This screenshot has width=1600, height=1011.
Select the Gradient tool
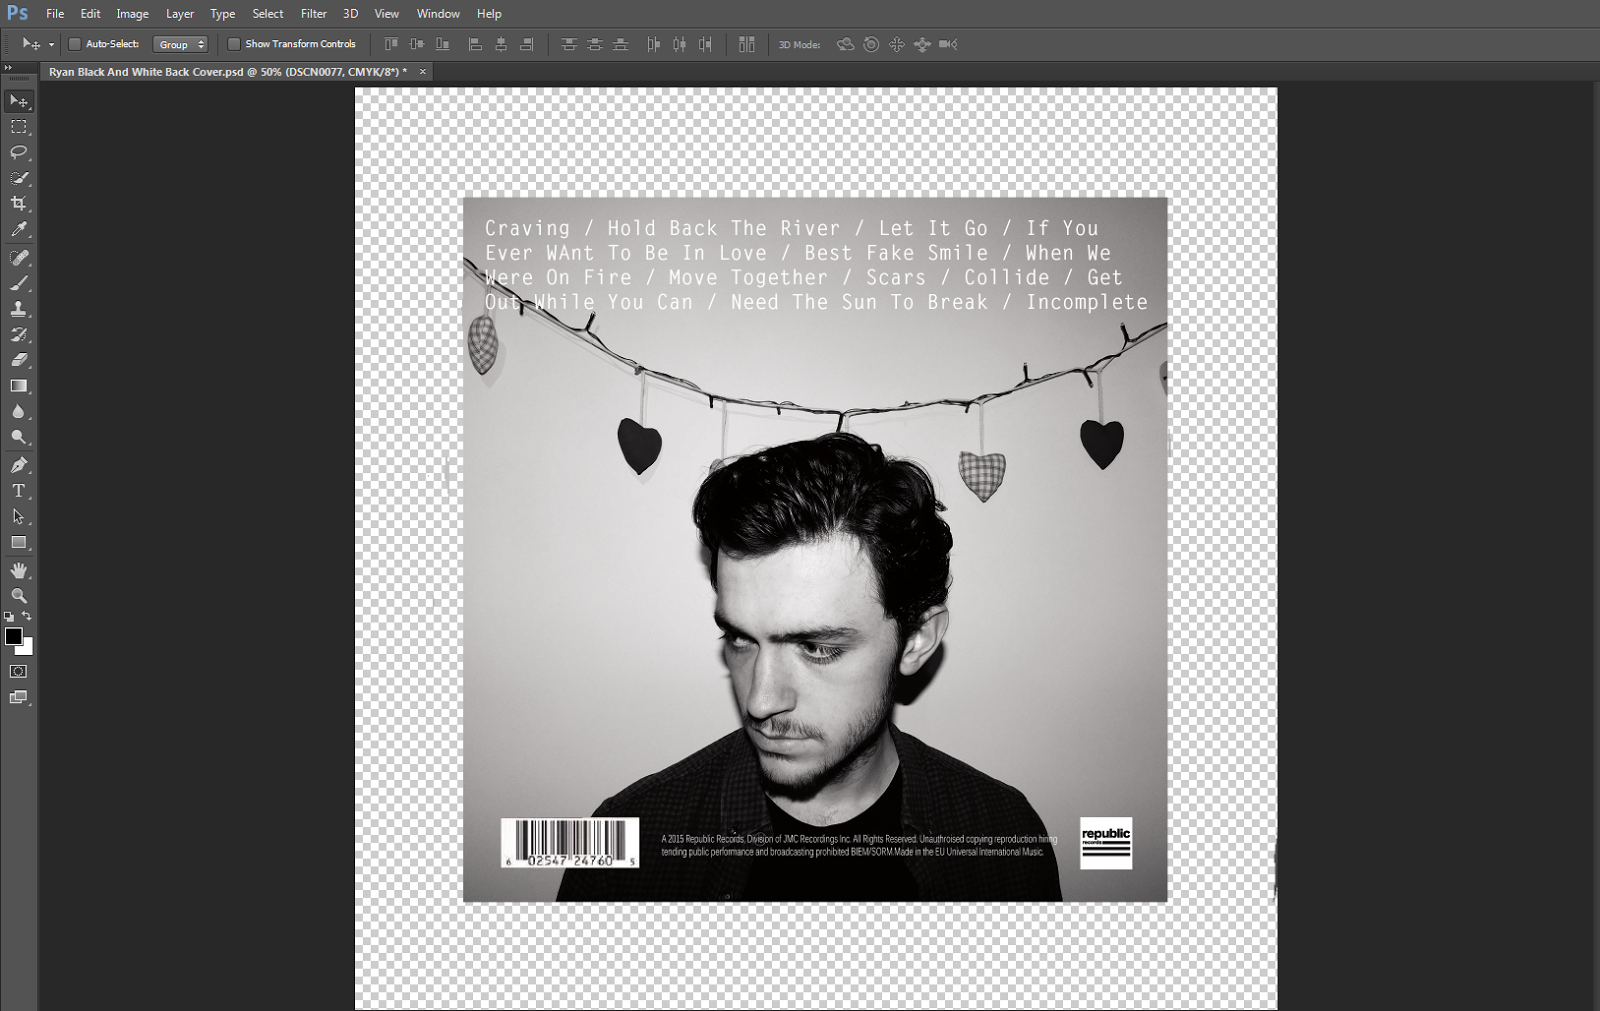[19, 386]
